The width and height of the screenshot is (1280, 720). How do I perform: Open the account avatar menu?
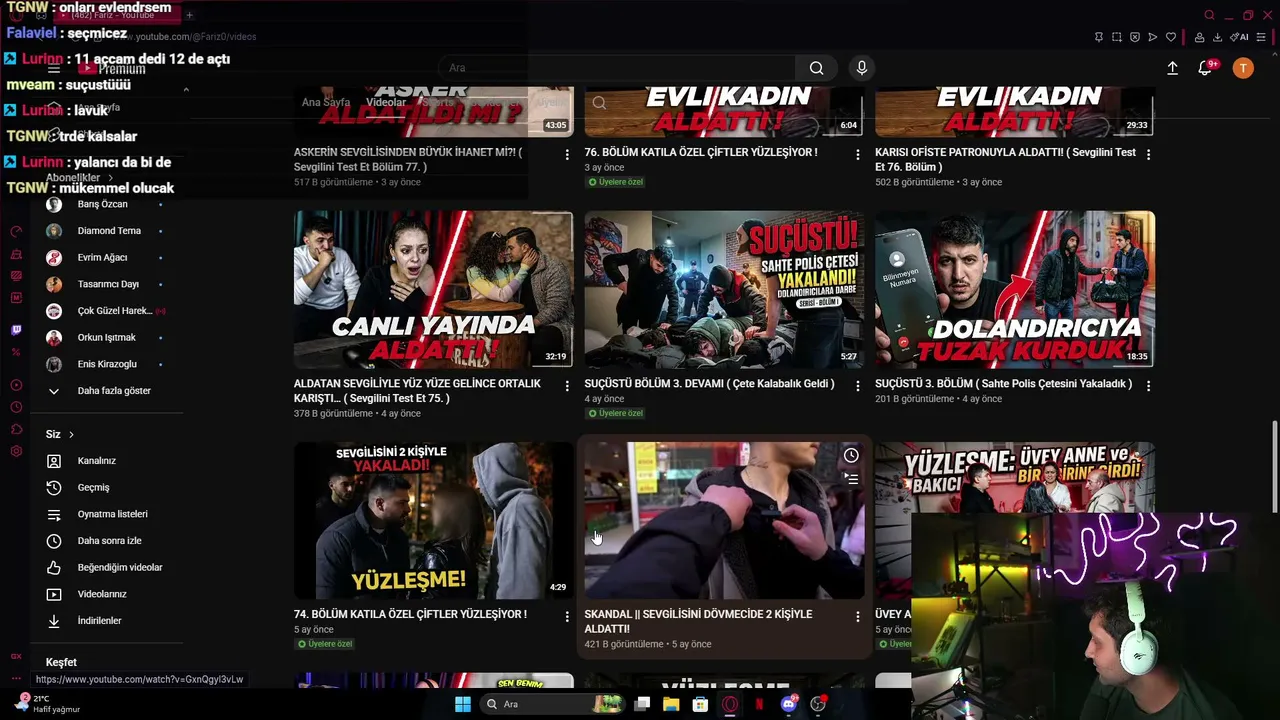pos(1243,68)
